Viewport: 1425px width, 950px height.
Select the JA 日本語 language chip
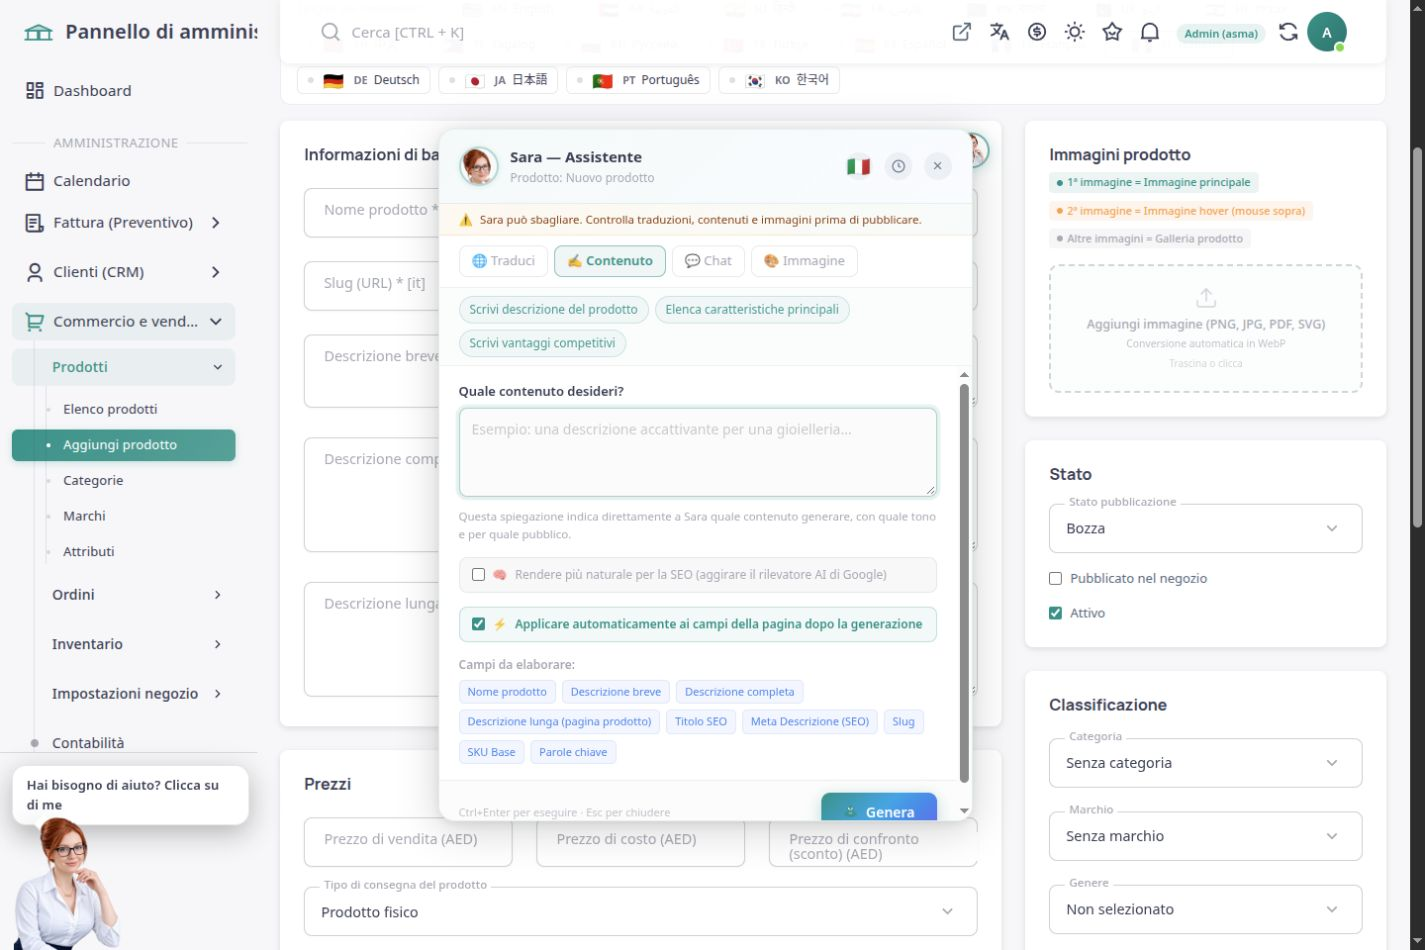498,80
